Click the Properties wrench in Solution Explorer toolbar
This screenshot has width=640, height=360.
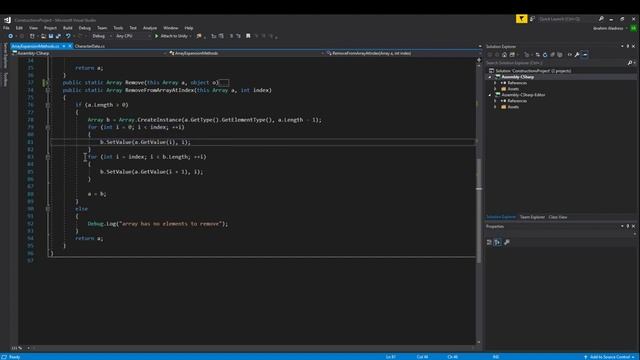577,55
